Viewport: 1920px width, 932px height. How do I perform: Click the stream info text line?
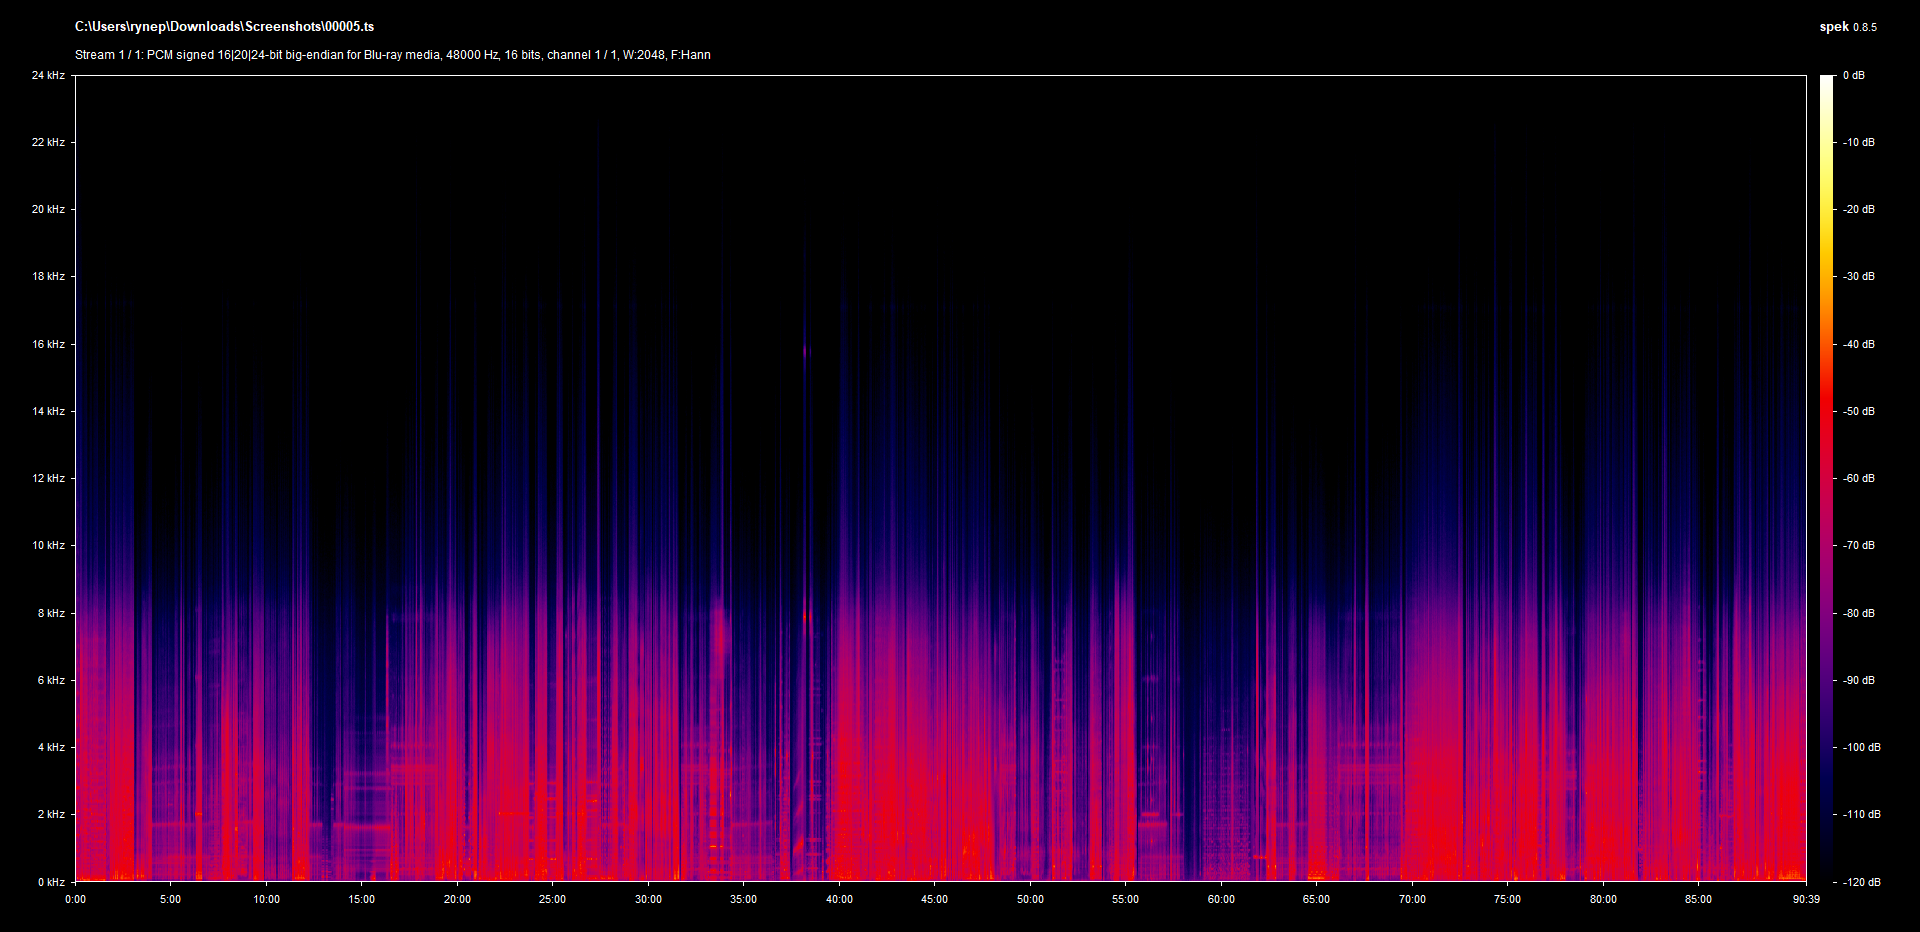392,55
